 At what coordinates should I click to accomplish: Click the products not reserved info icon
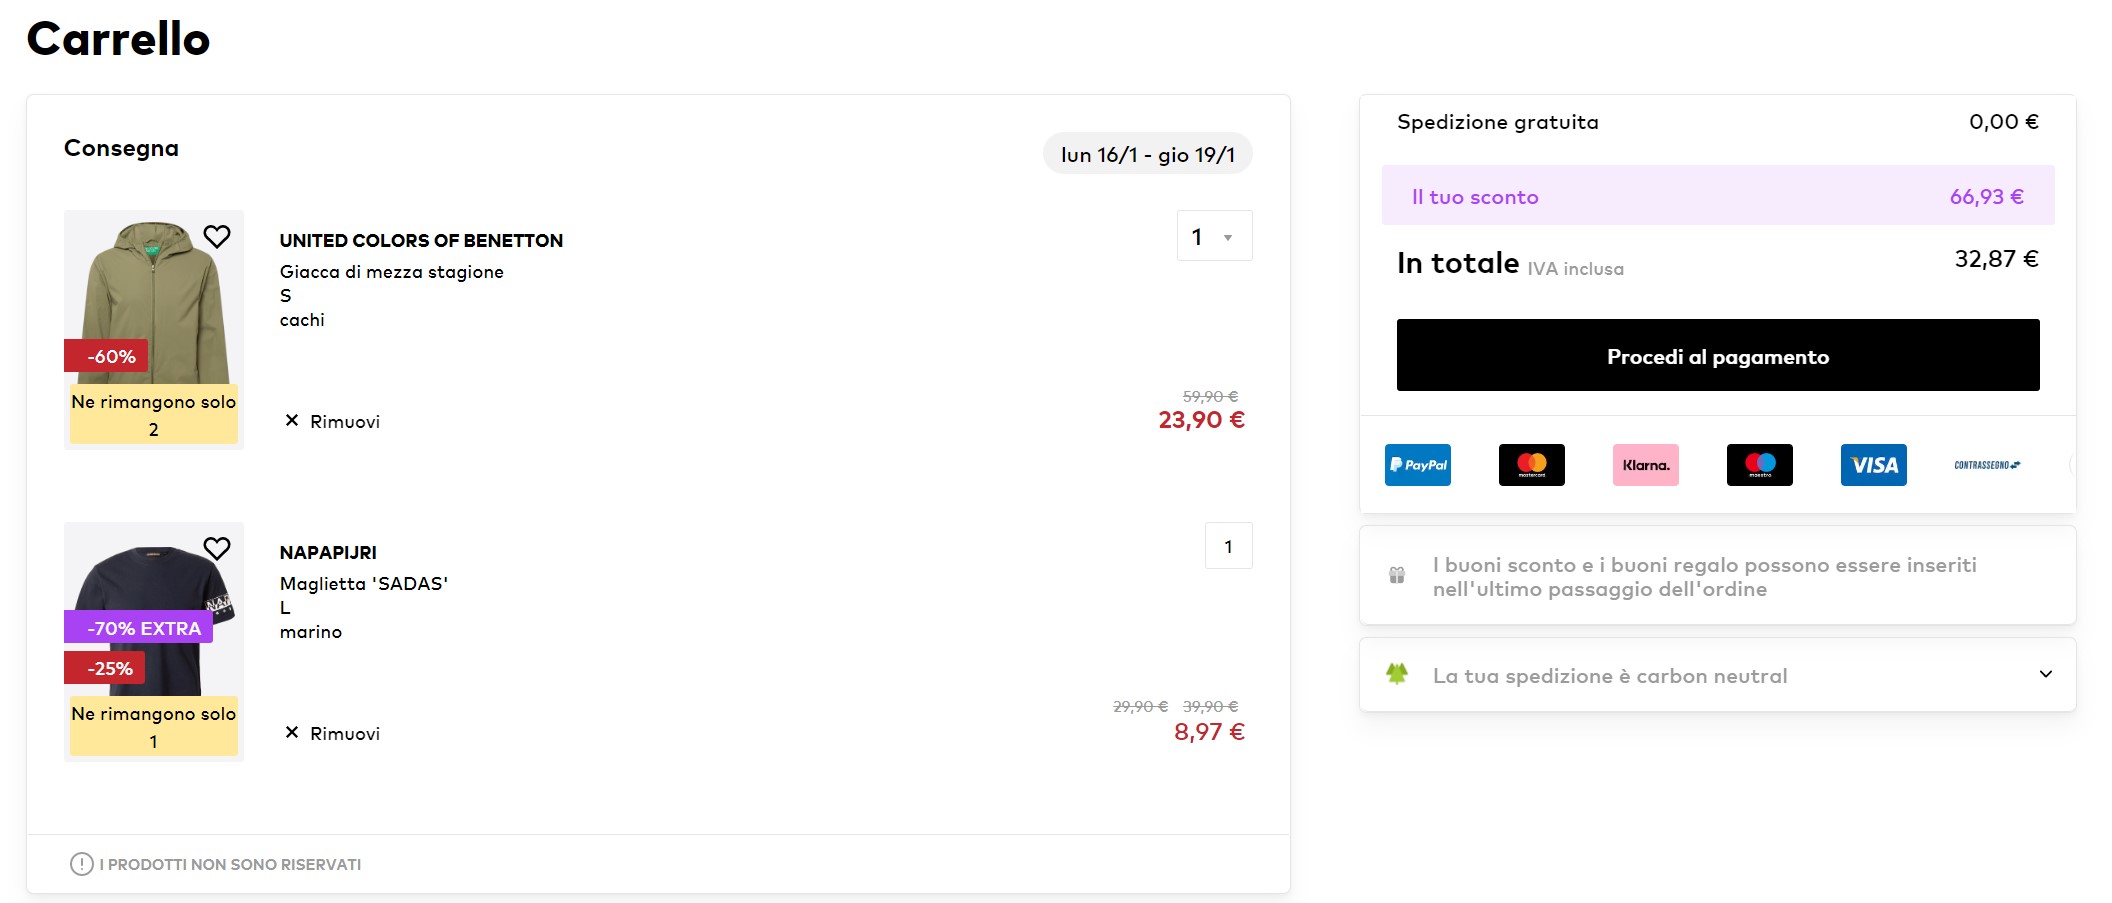pos(82,864)
